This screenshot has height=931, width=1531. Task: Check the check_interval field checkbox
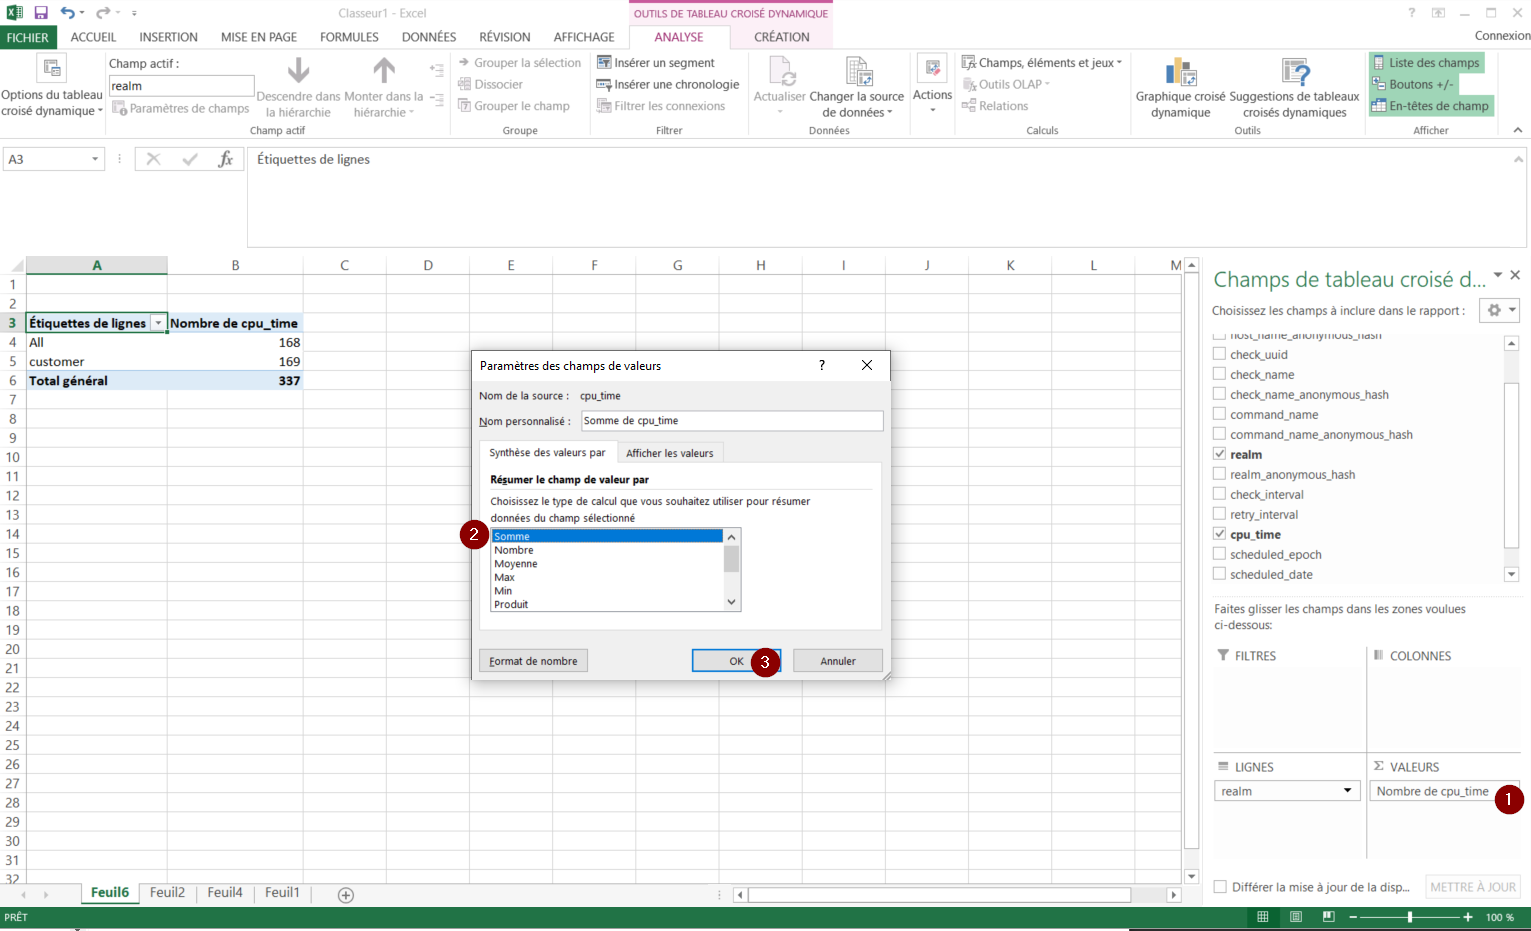coord(1219,494)
